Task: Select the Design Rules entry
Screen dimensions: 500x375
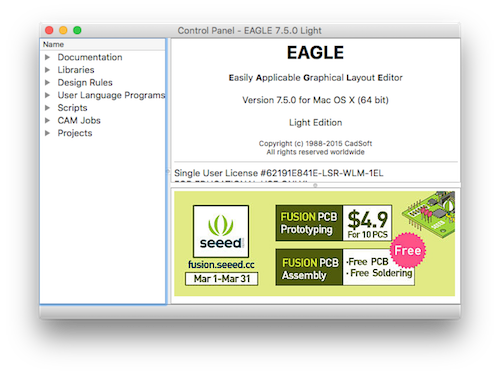Action: [x=85, y=83]
